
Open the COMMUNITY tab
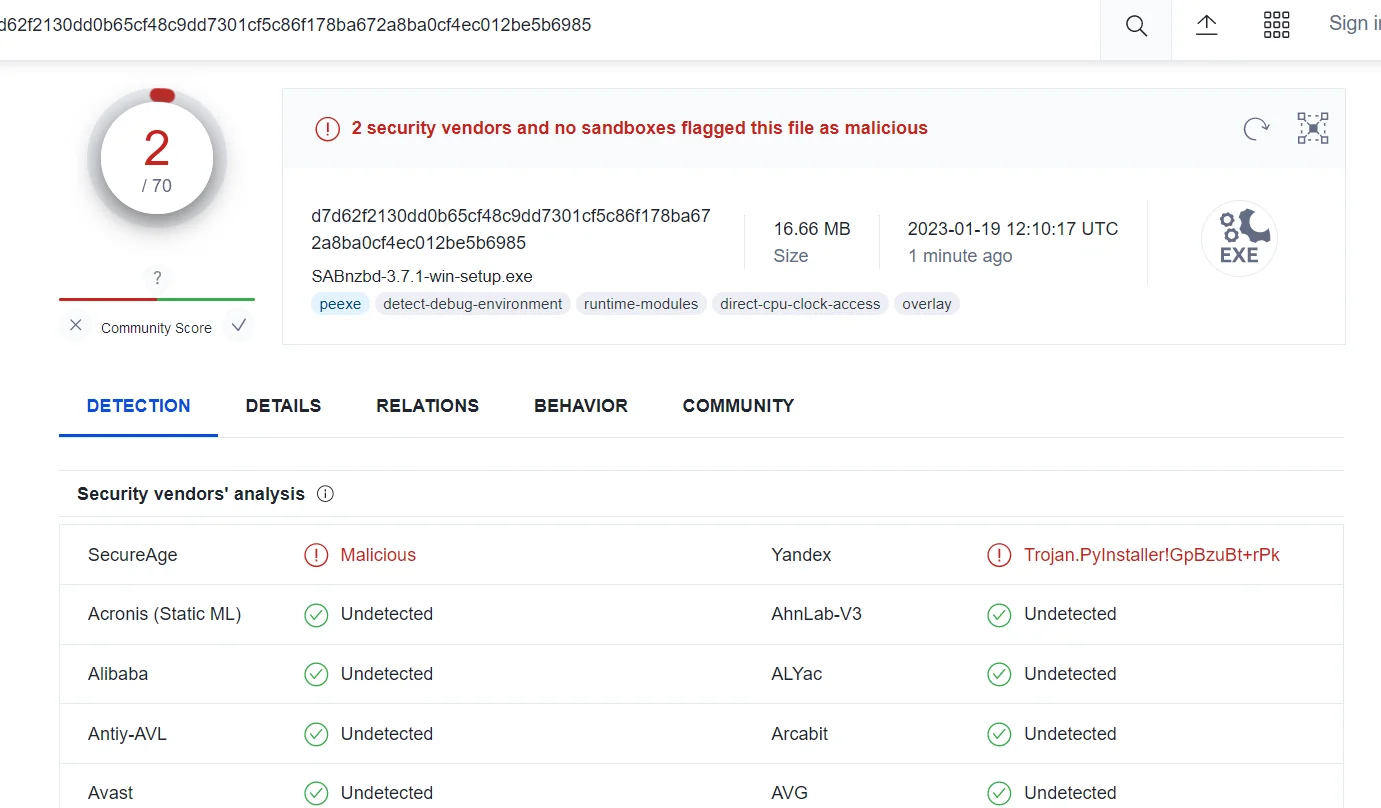point(738,406)
